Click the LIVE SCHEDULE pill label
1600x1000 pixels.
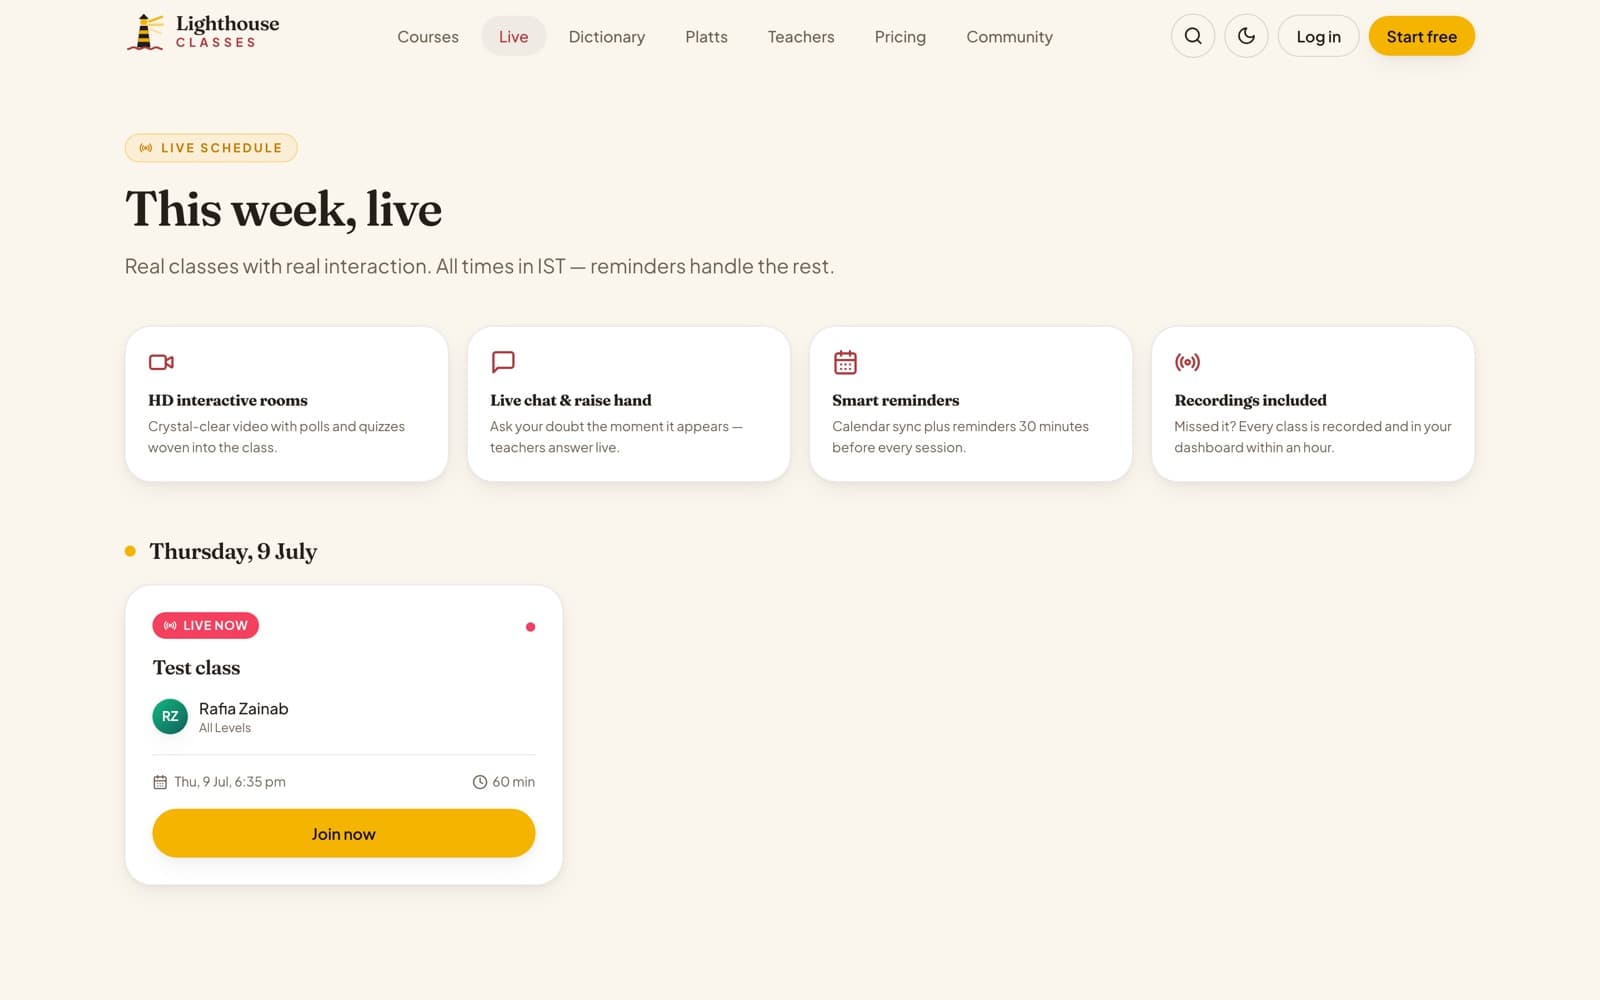coord(211,148)
